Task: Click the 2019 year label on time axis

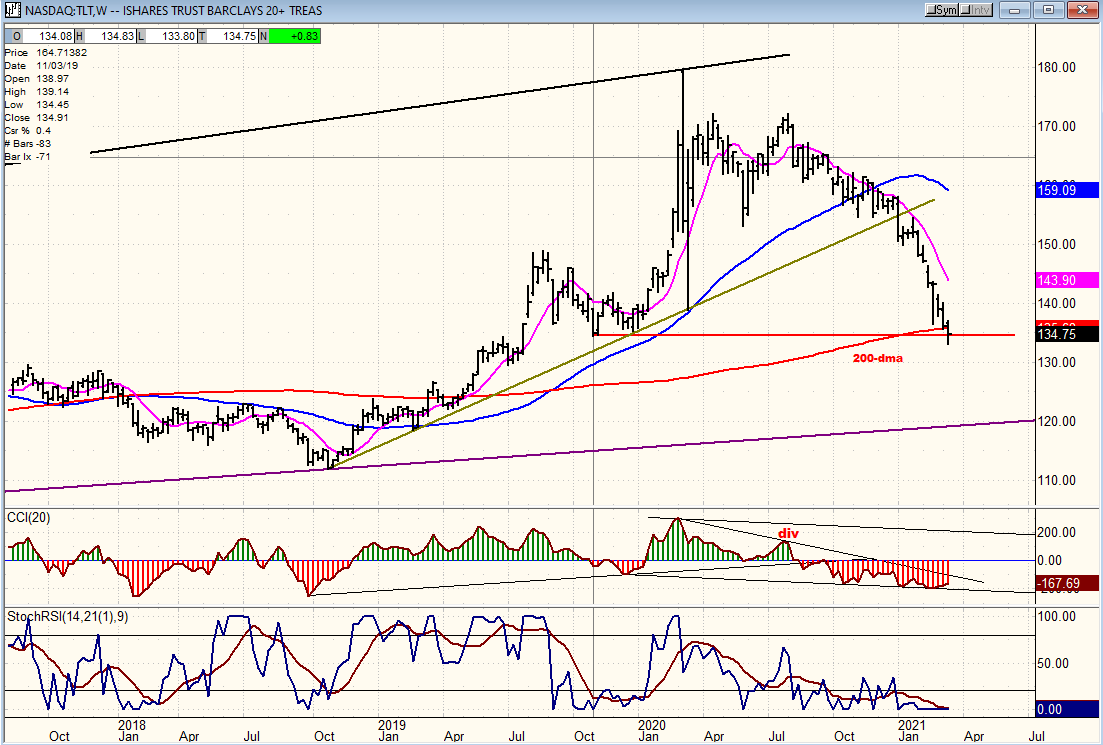Action: 392,724
